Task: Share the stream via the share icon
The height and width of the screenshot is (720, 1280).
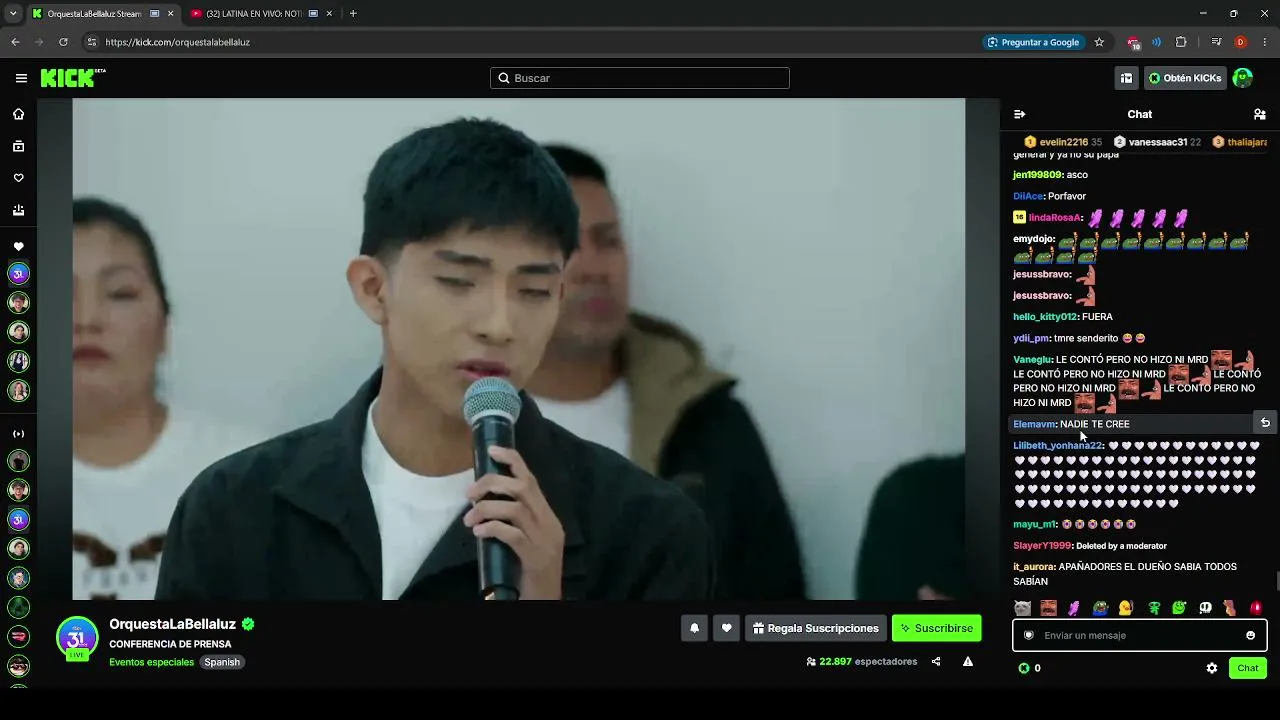Action: pos(936,661)
